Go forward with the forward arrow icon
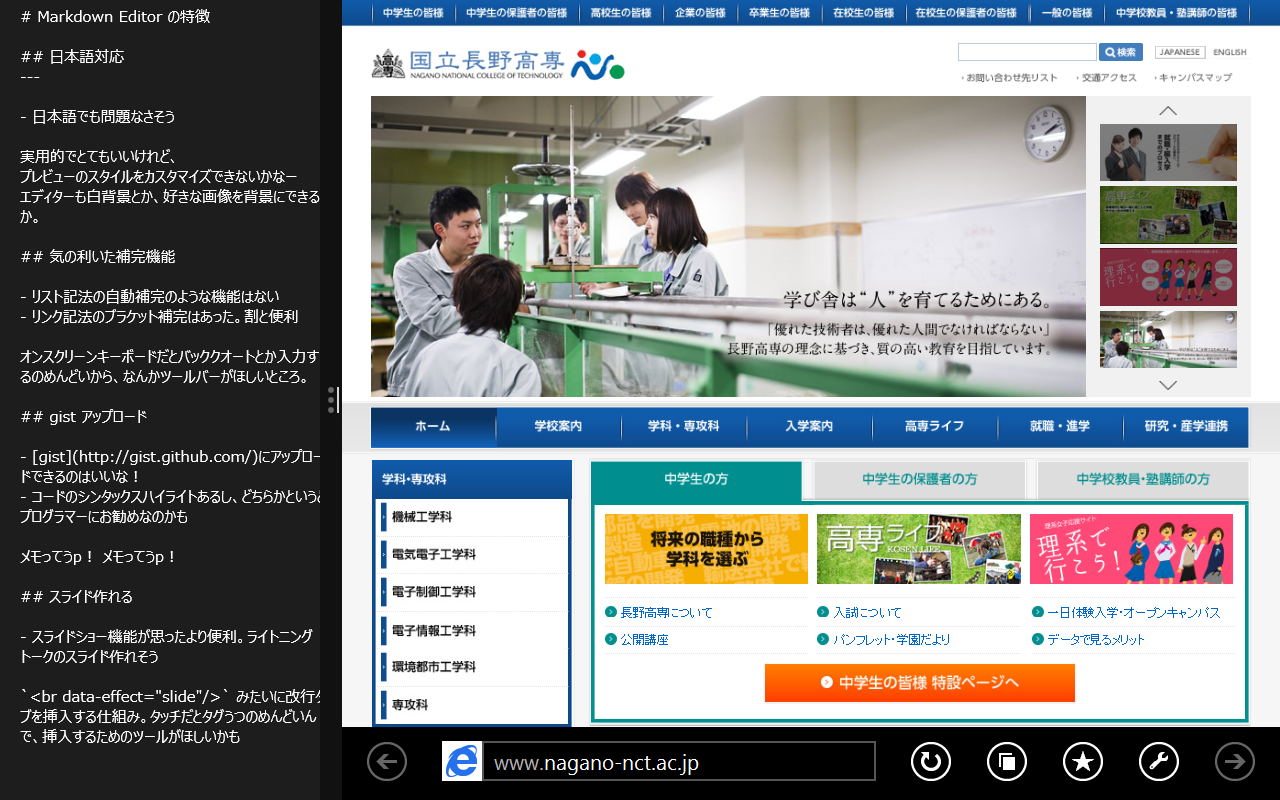 click(1234, 761)
